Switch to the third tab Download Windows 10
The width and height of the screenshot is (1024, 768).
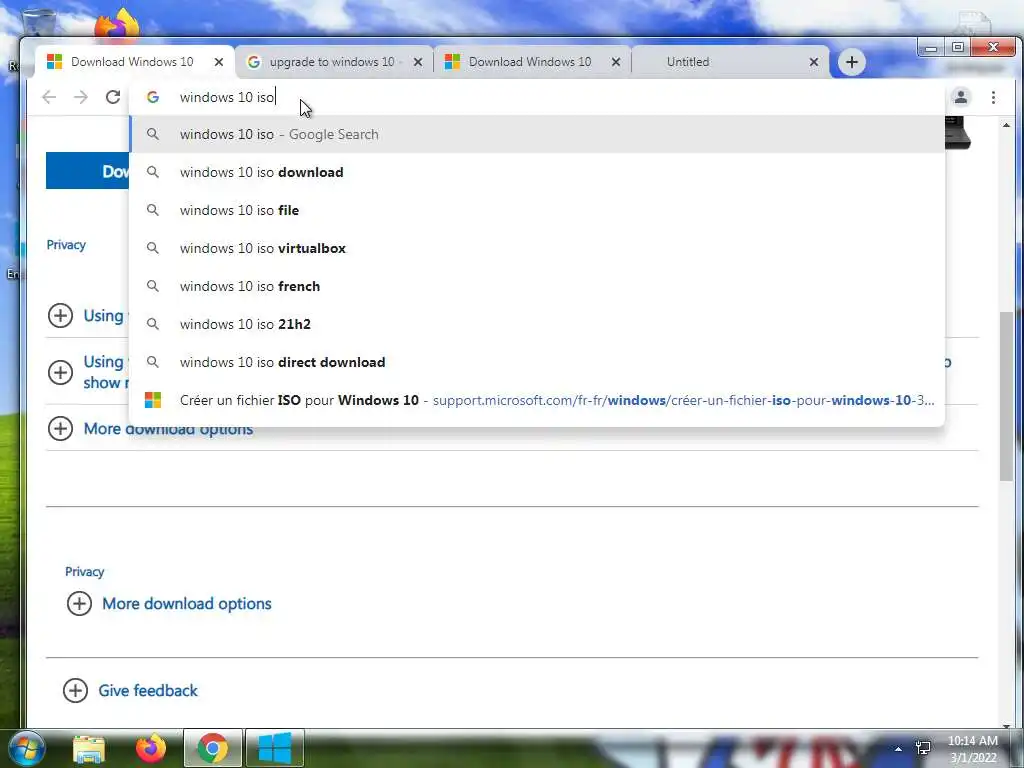click(x=530, y=62)
